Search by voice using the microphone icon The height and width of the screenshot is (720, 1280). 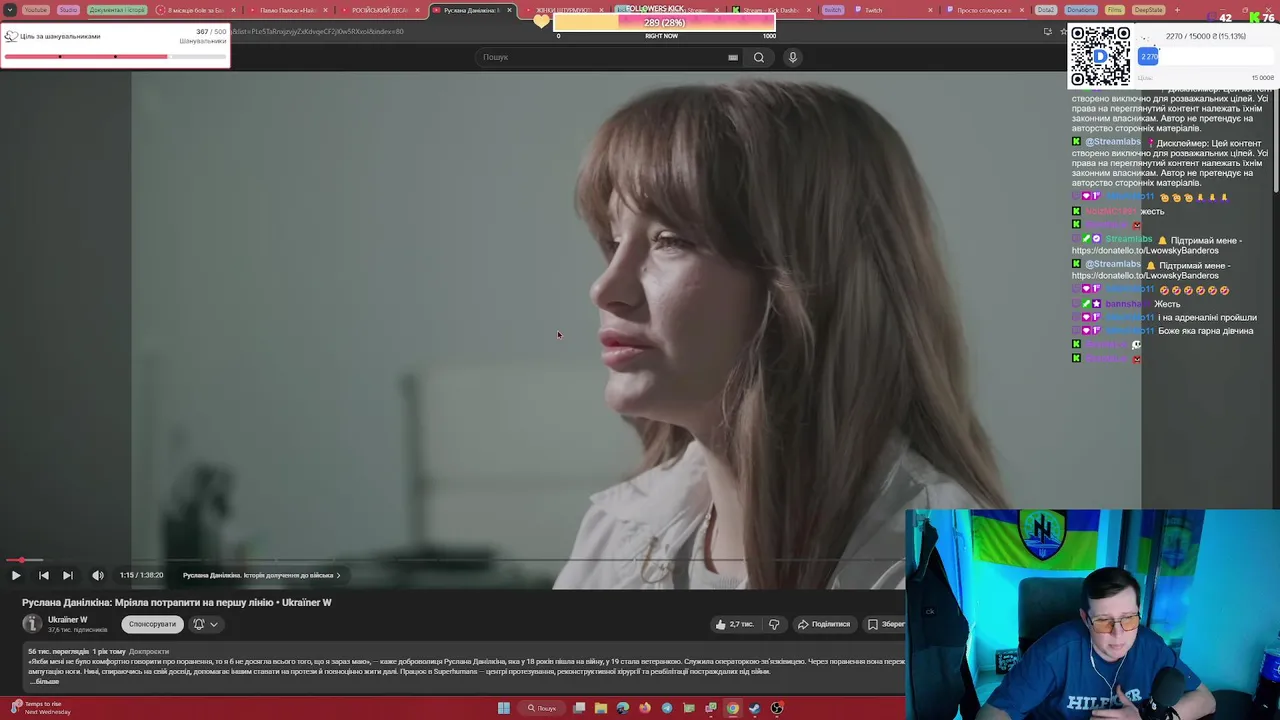(793, 57)
